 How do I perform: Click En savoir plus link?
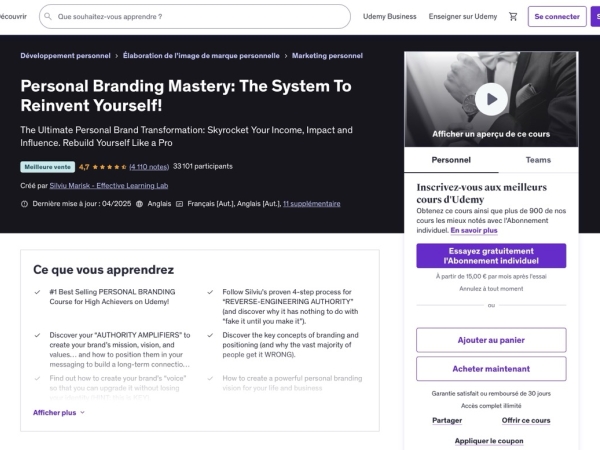click(x=474, y=230)
